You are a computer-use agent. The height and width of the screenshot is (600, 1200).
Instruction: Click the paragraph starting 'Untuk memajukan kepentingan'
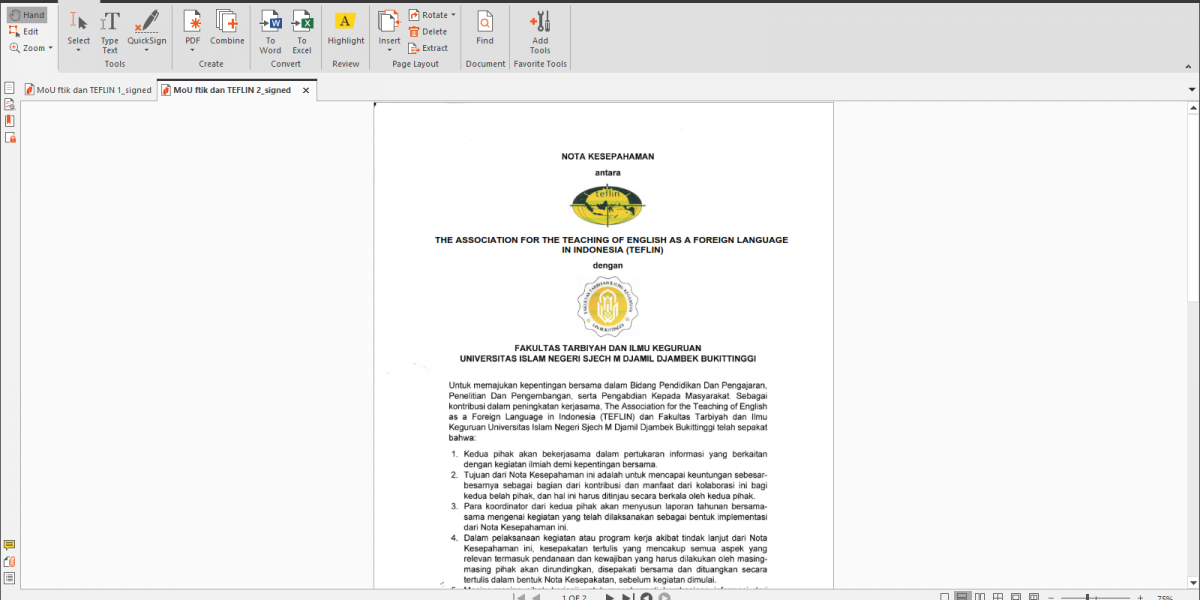(608, 411)
